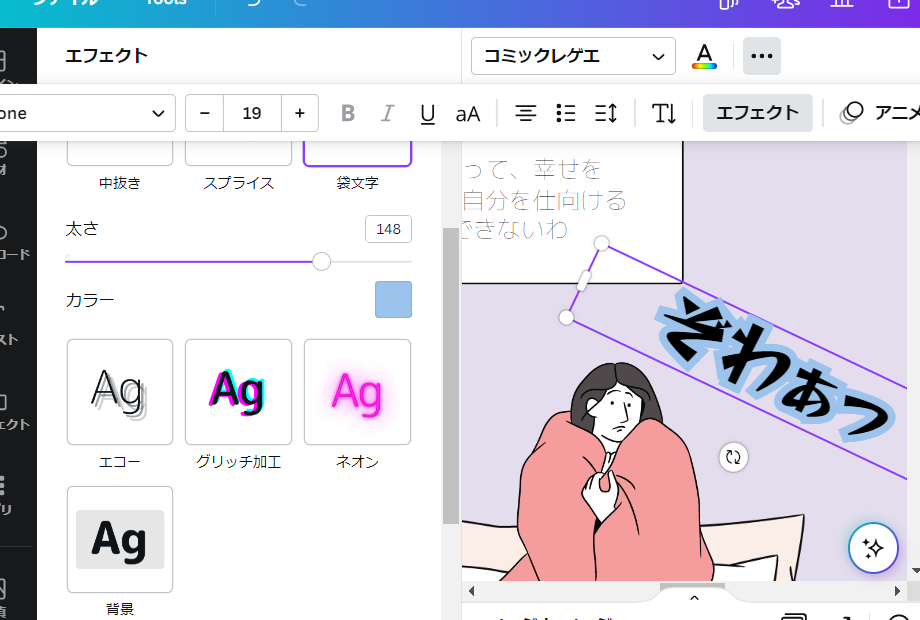920x620 pixels.
Task: Open the テキスト sidebar tab
Action: tap(9, 326)
